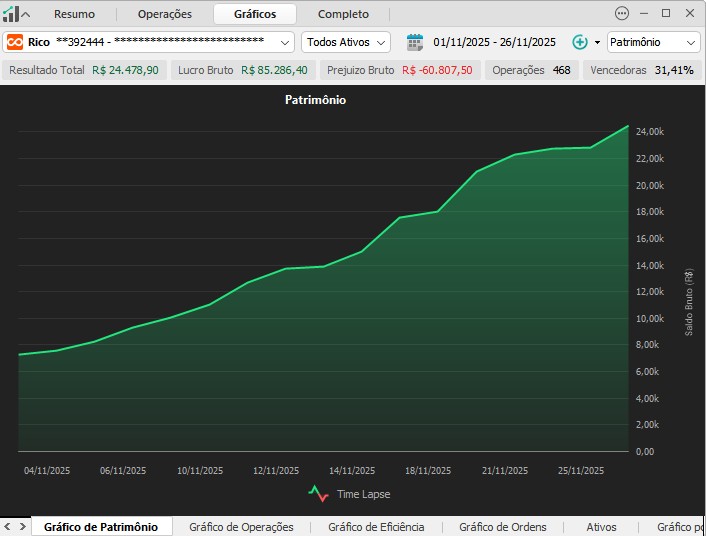The width and height of the screenshot is (706, 536).
Task: Expand the Rico account dropdown
Action: point(283,42)
